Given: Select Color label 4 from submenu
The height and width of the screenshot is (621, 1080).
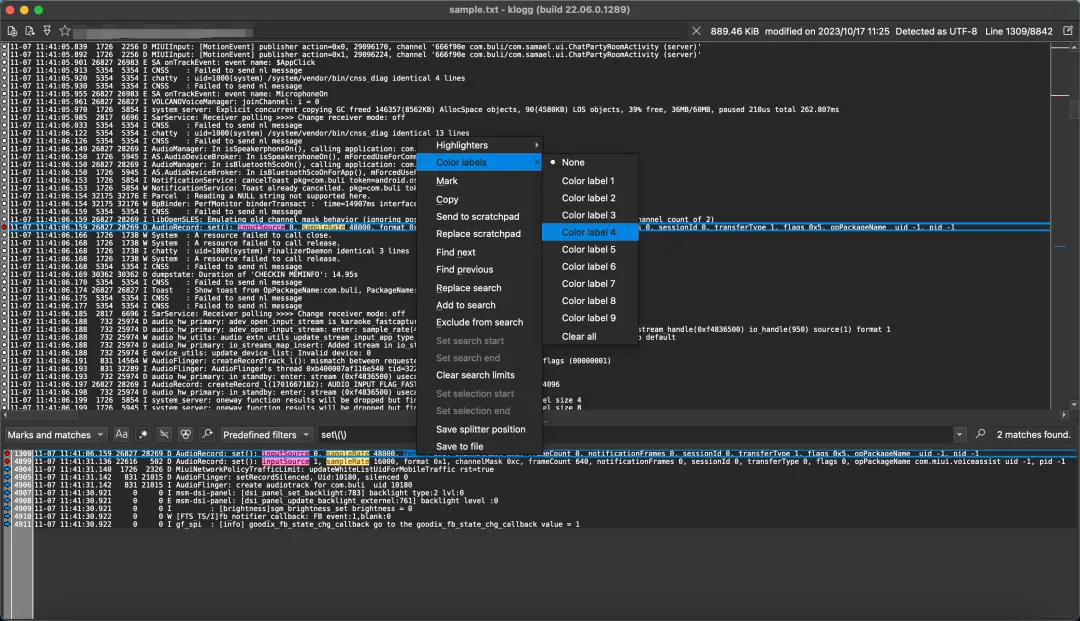Looking at the screenshot, I should [x=588, y=232].
